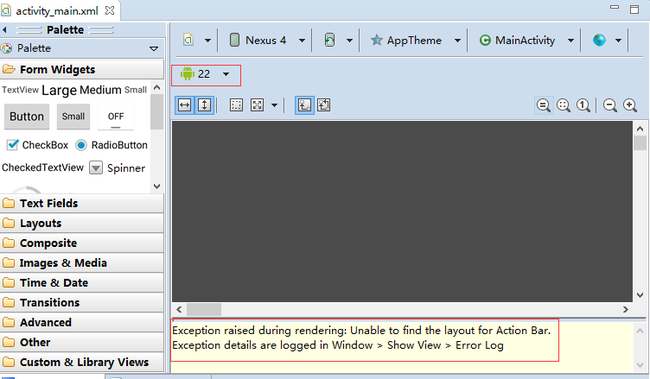Minimize the editor panel
The image size is (650, 379).
click(x=615, y=7)
